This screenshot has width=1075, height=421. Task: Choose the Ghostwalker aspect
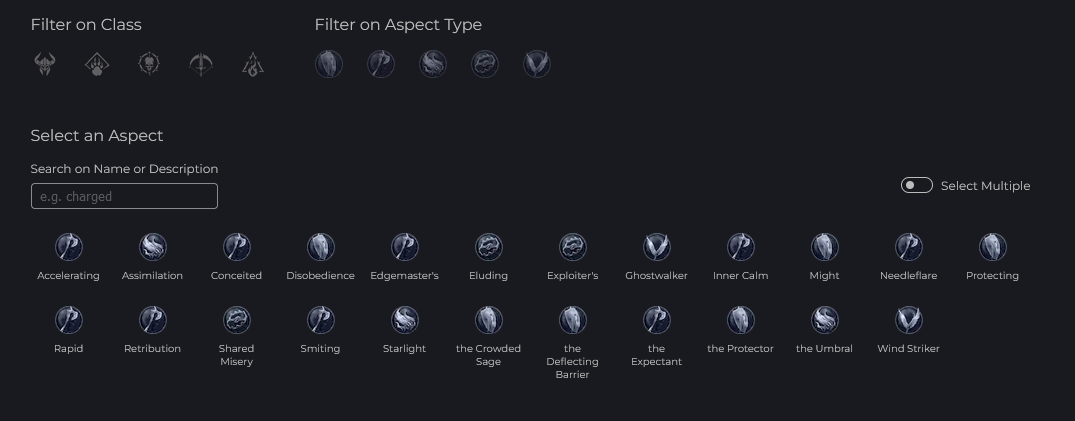click(x=656, y=257)
